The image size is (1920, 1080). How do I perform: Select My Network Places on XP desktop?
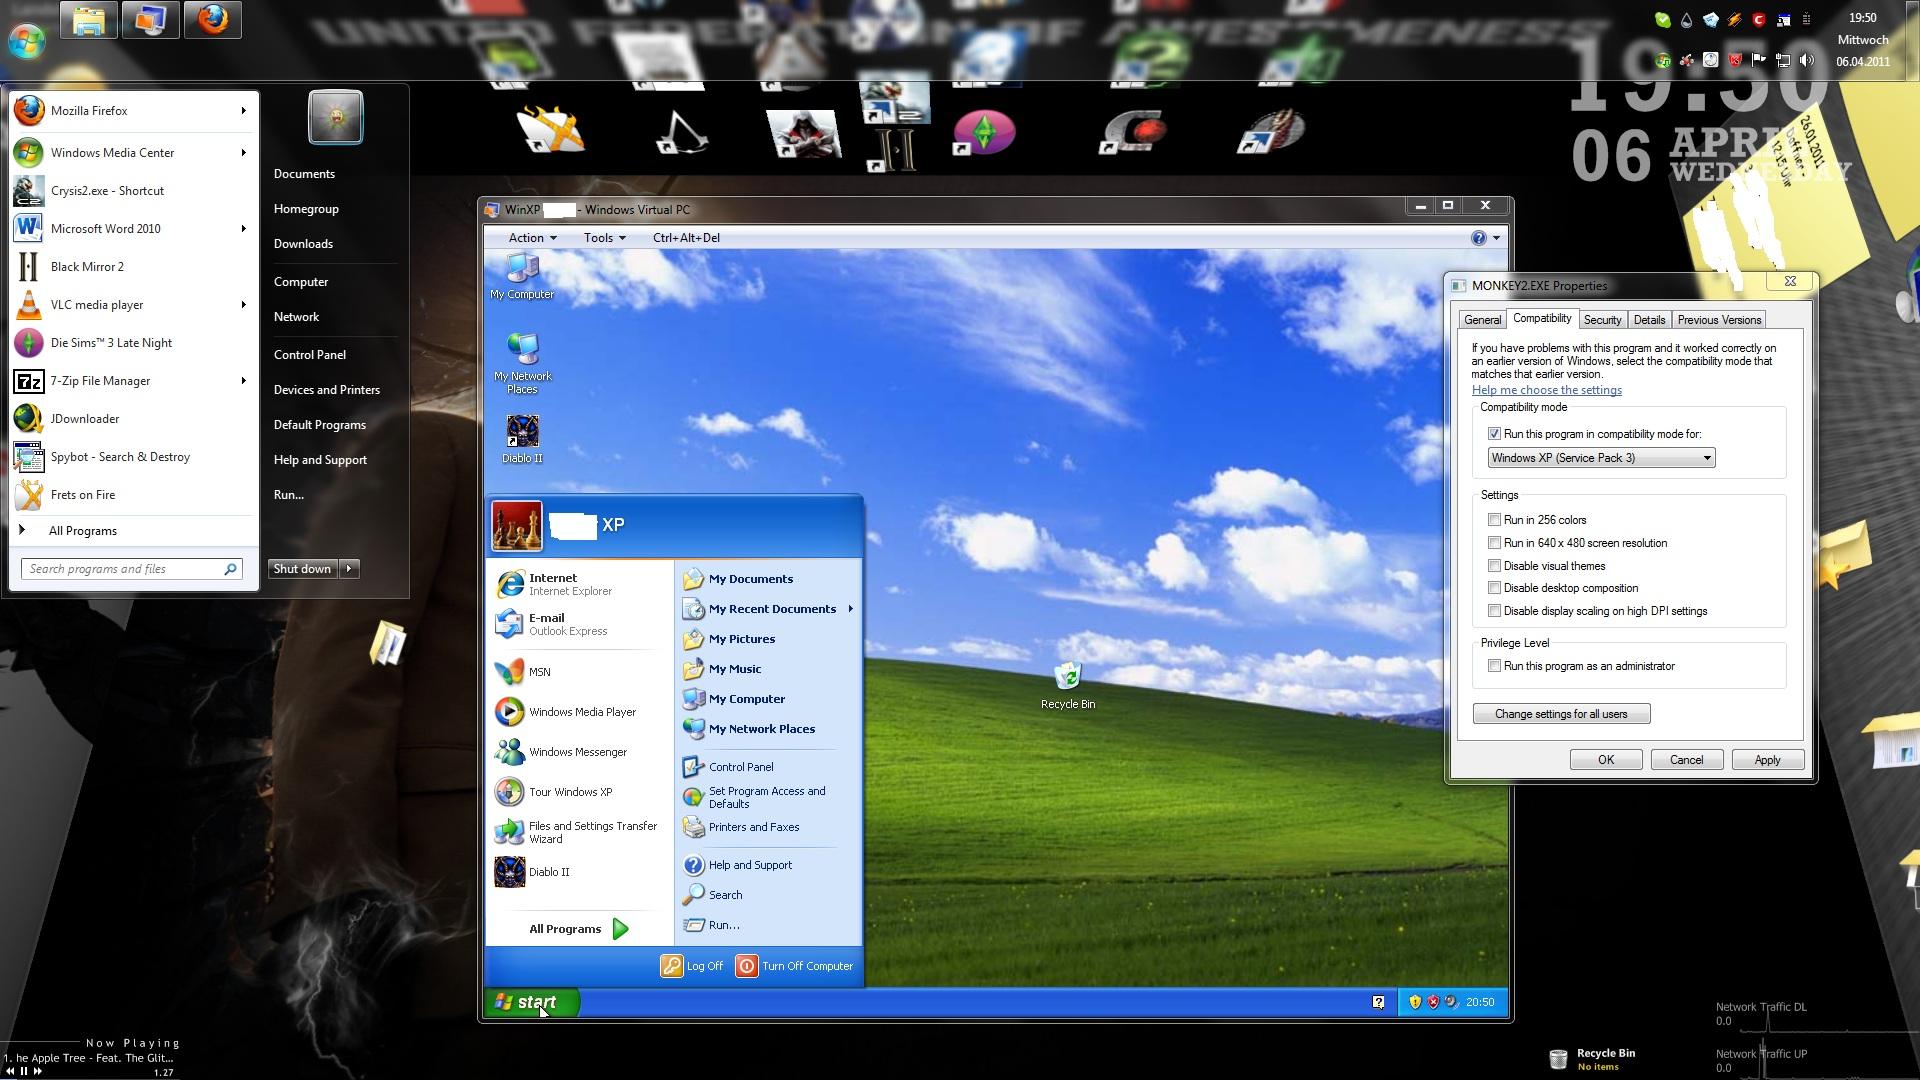click(522, 363)
